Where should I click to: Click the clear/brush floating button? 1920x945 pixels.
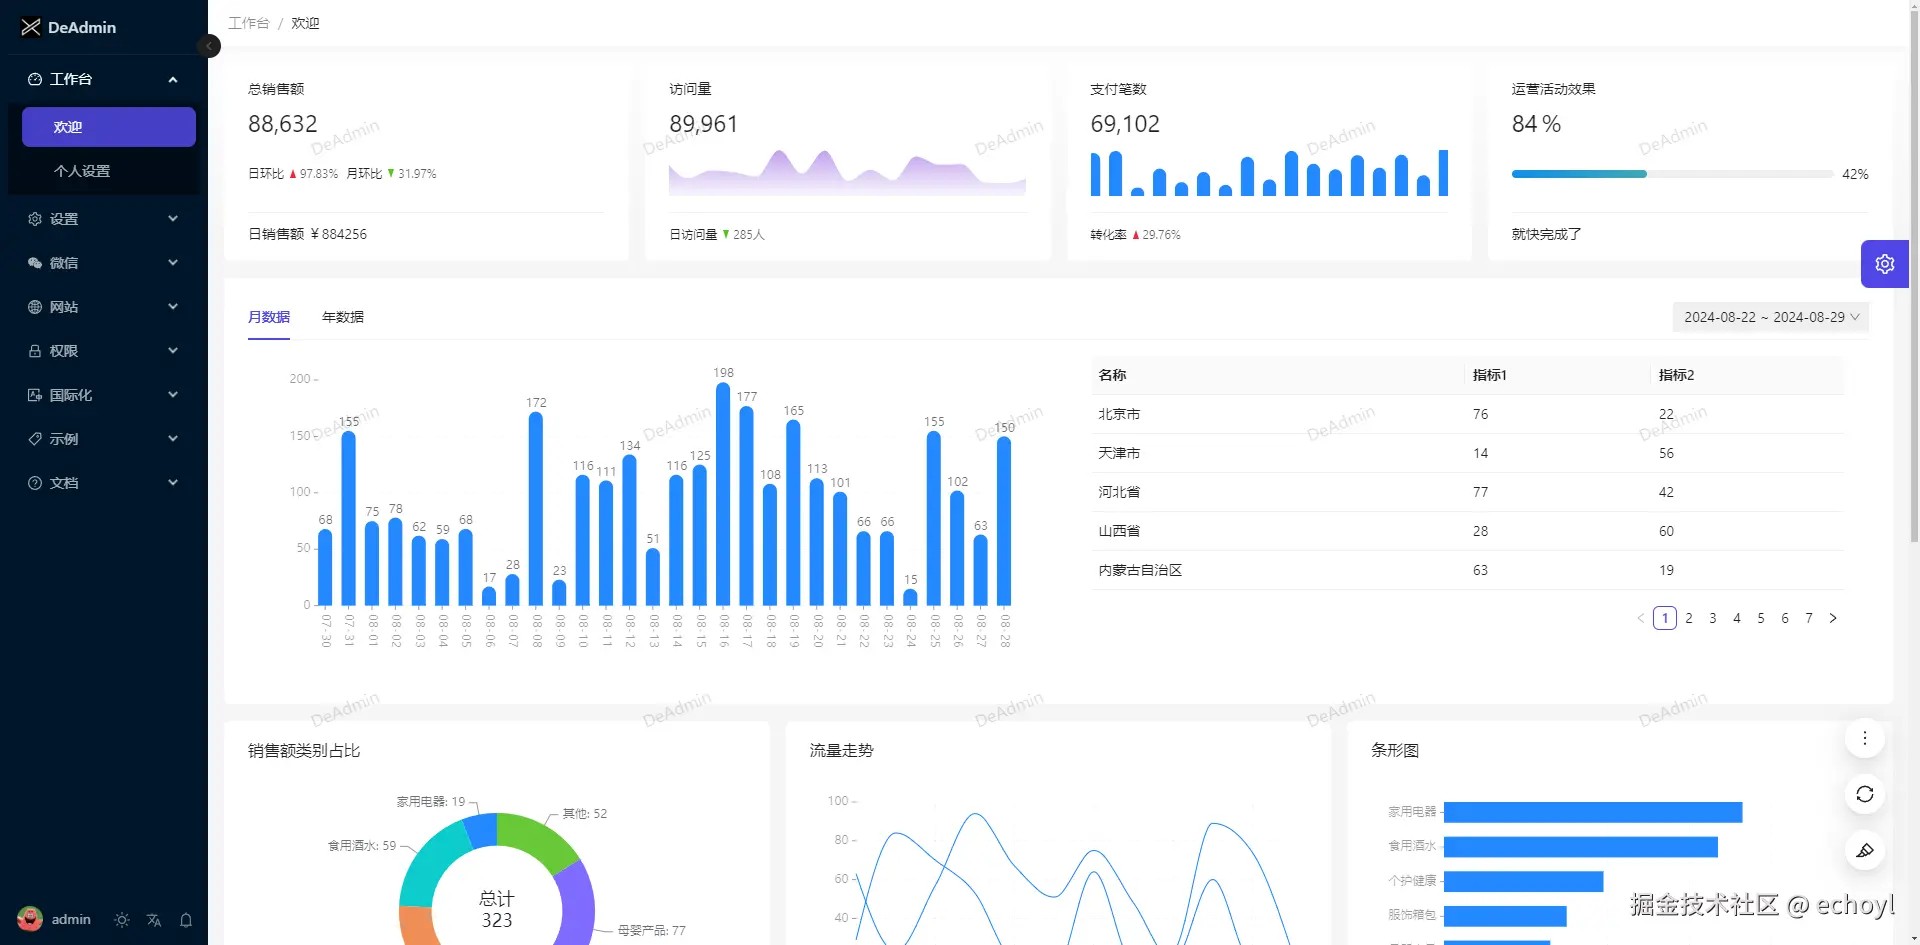click(1865, 850)
